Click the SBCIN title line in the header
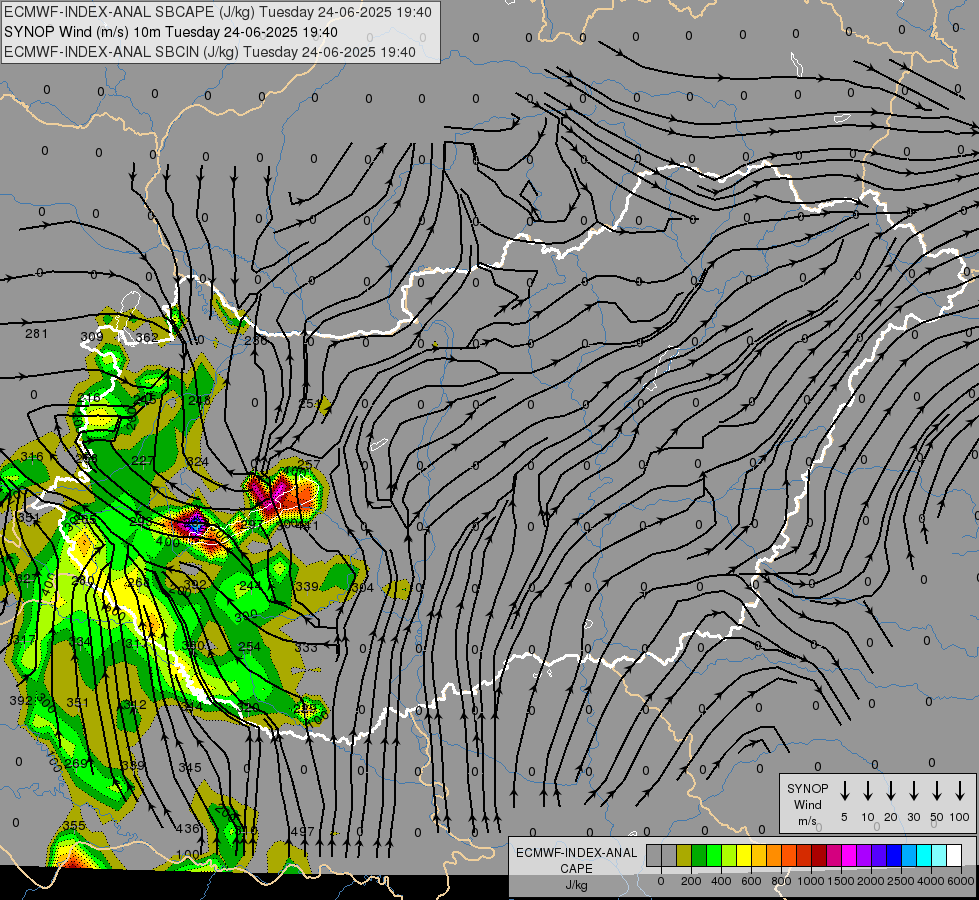This screenshot has height=900, width=979. (x=210, y=52)
